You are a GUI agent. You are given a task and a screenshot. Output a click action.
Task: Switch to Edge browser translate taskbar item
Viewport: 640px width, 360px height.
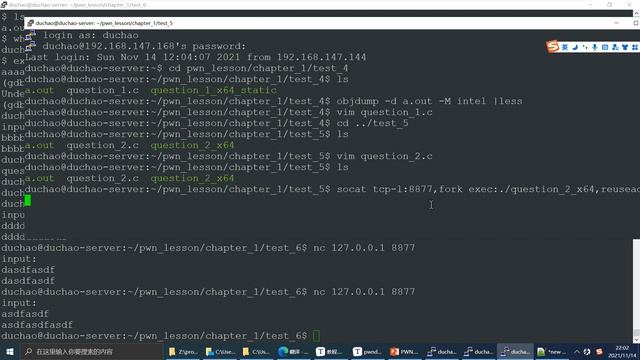293,351
